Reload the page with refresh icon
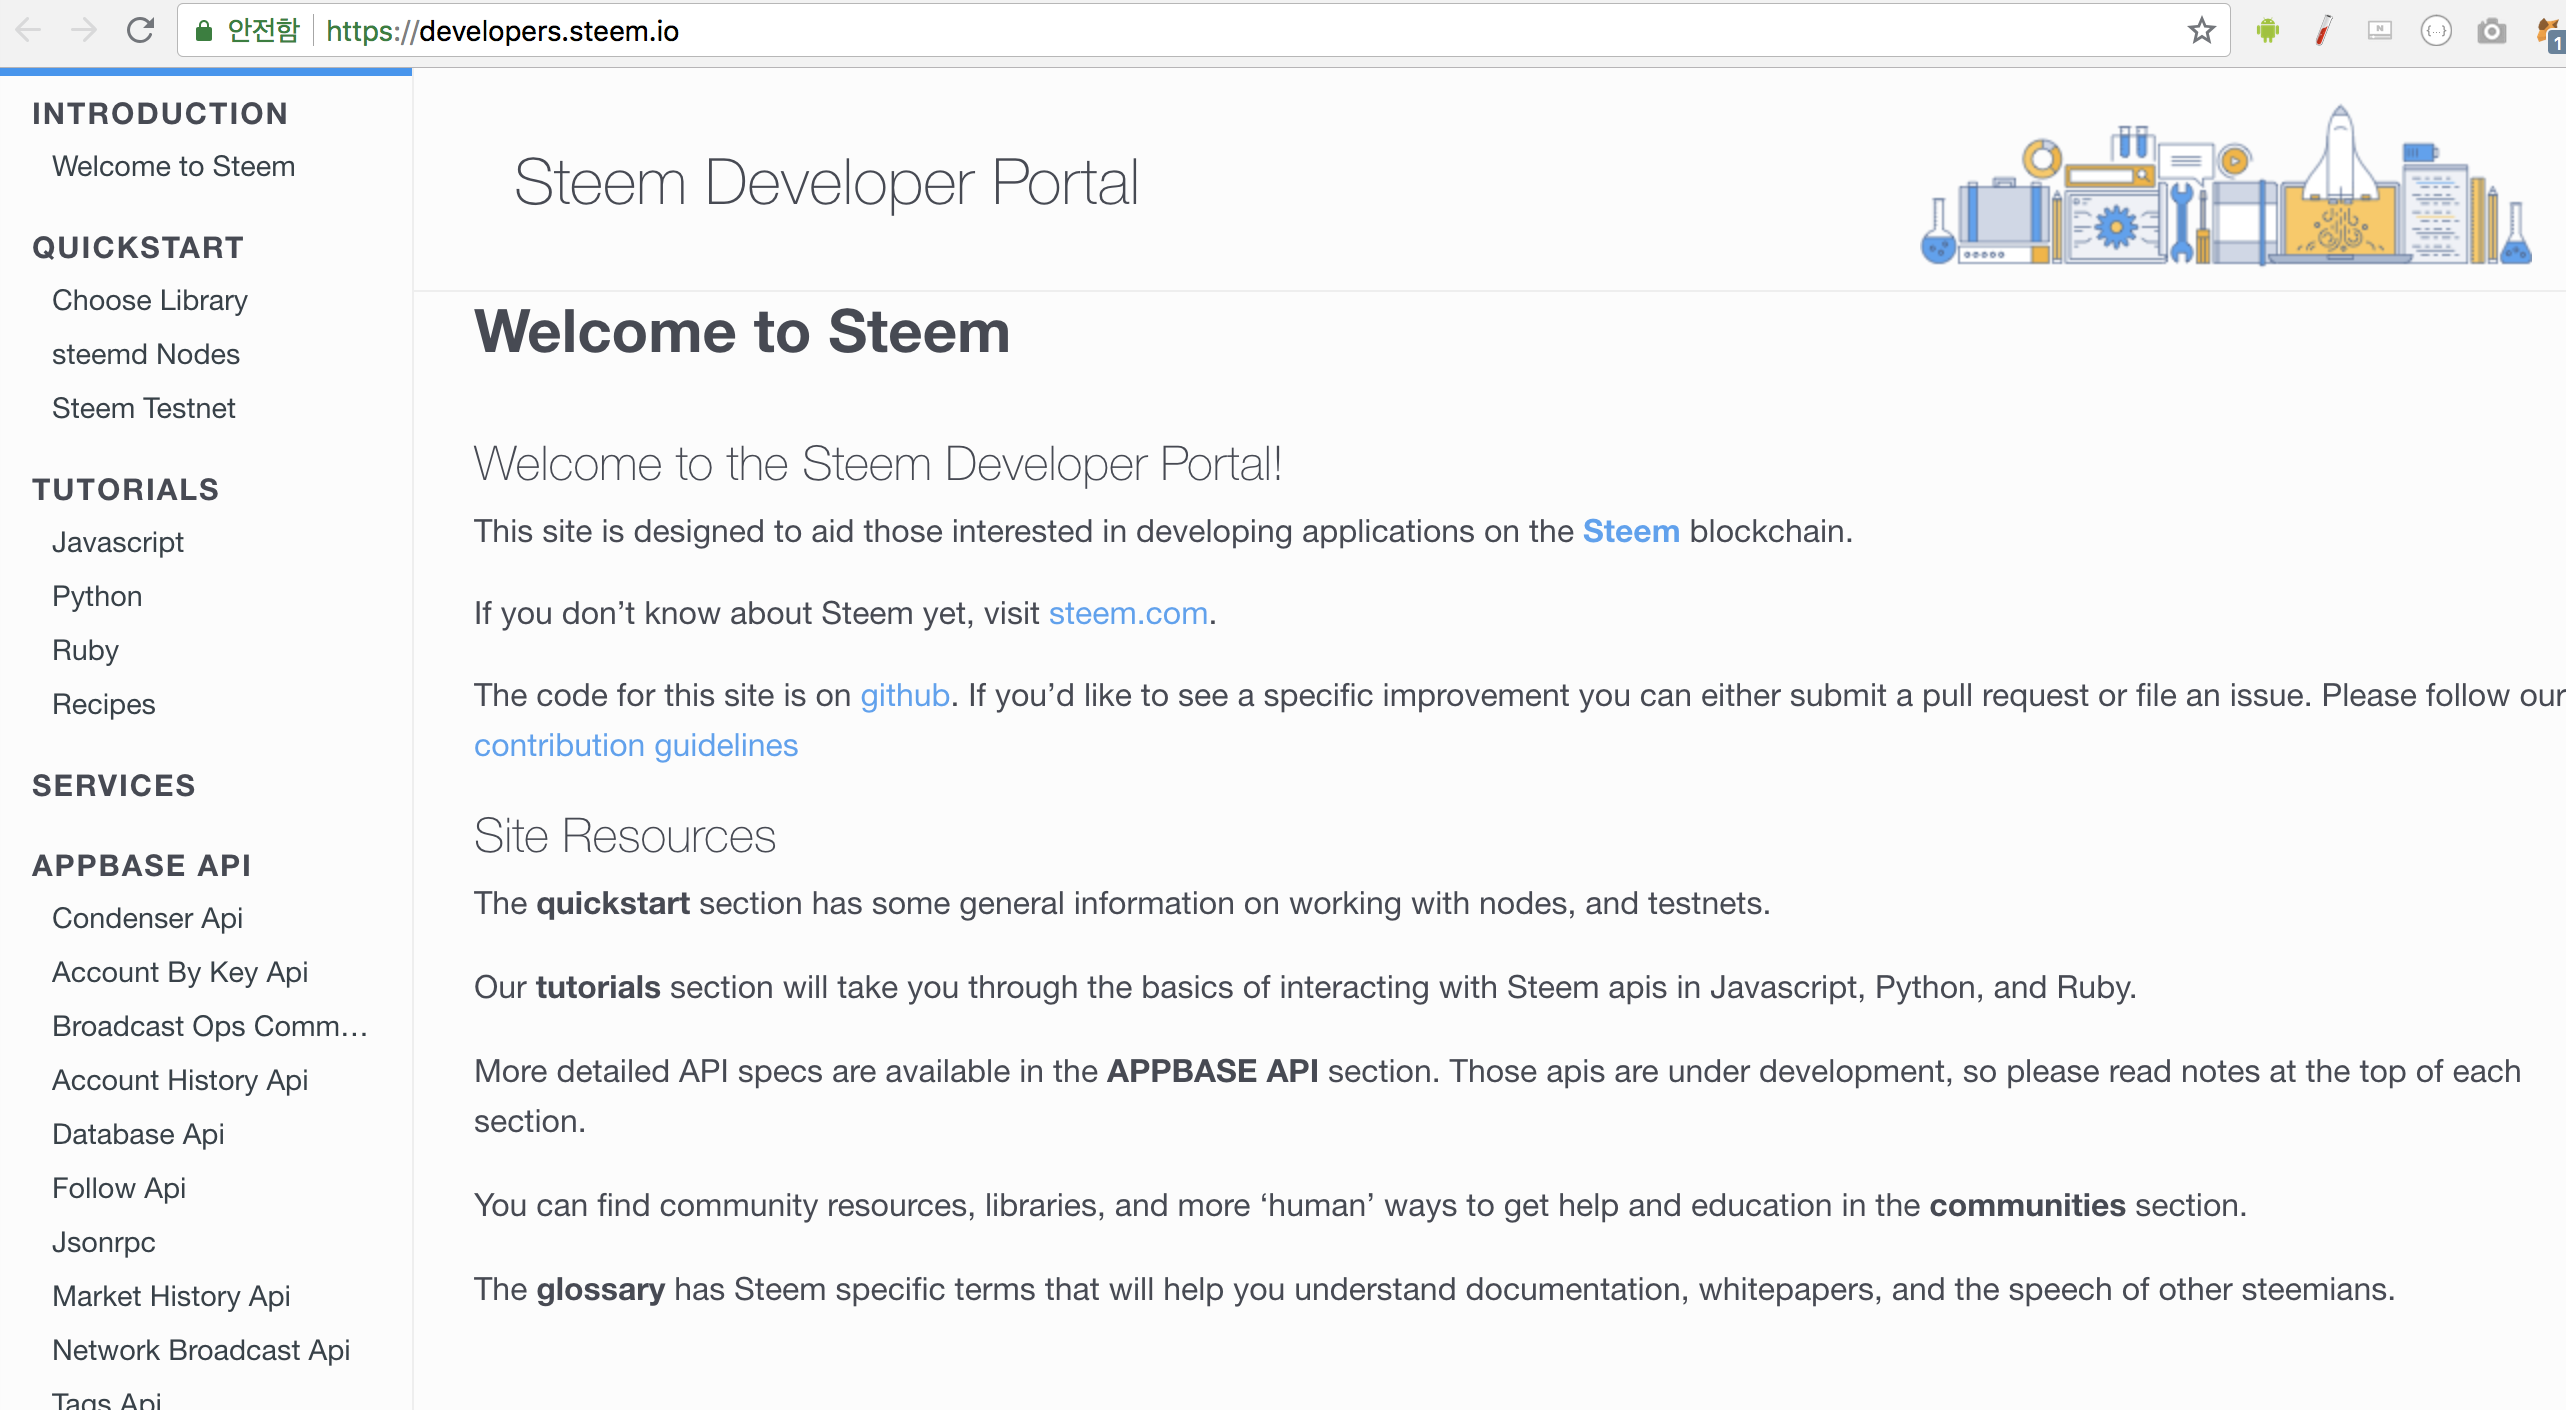The width and height of the screenshot is (2566, 1410). tap(140, 31)
